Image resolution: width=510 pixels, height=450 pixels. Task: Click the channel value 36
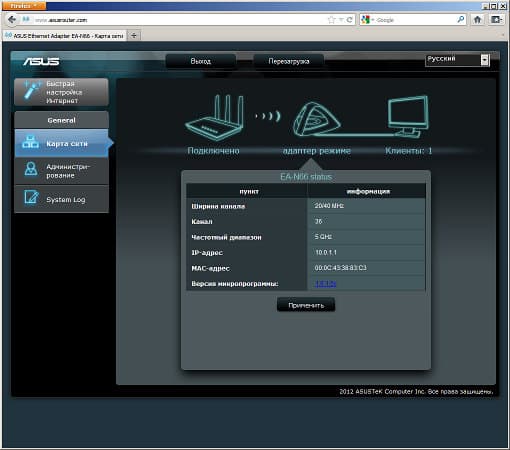point(318,221)
